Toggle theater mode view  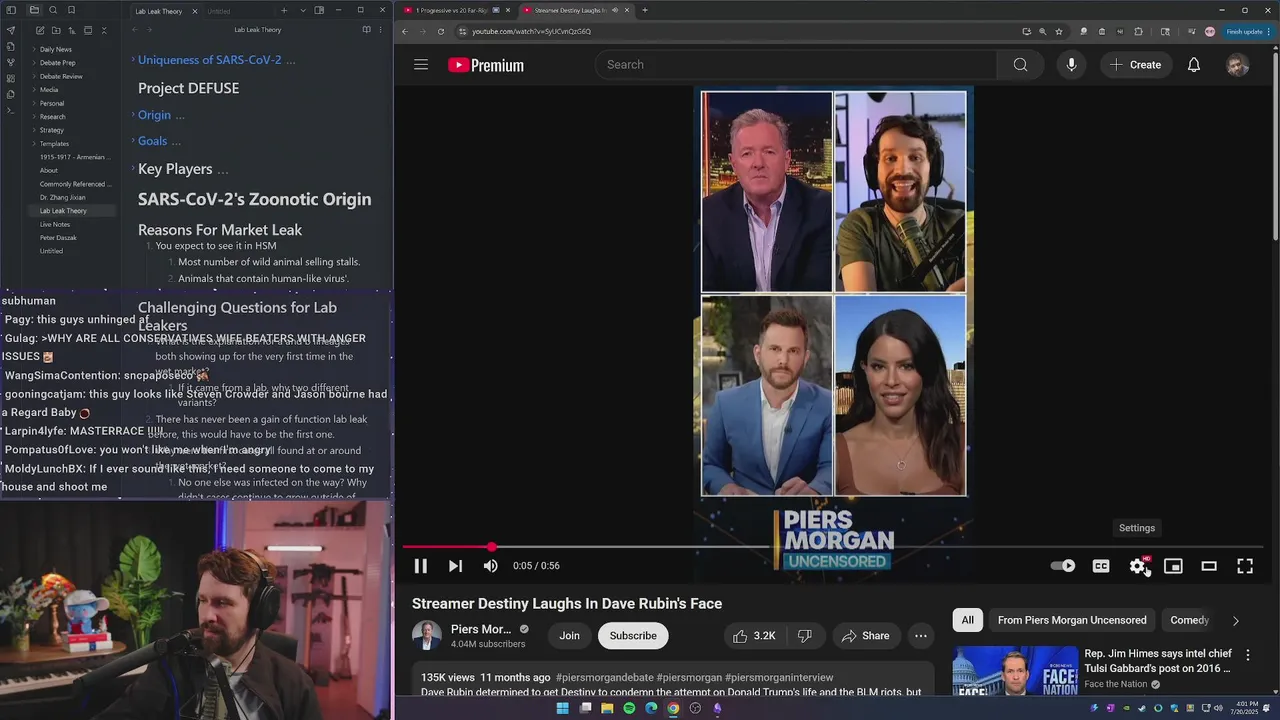[1209, 566]
